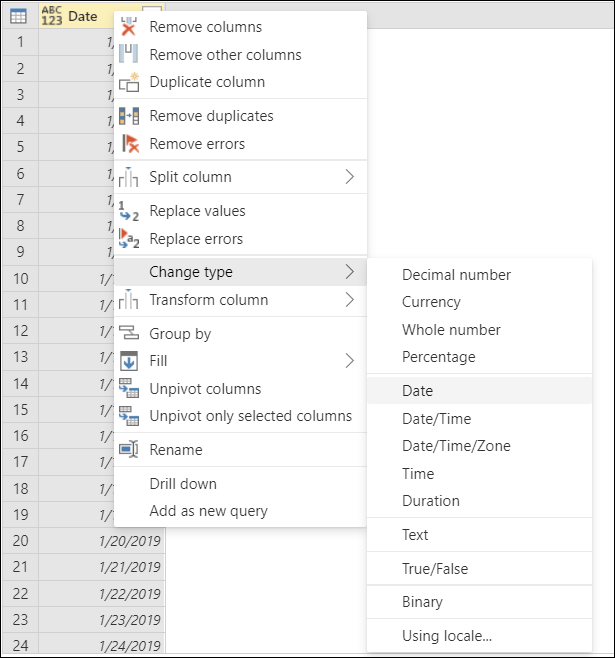Click the ABC123 data type icon in Date header

click(52, 16)
